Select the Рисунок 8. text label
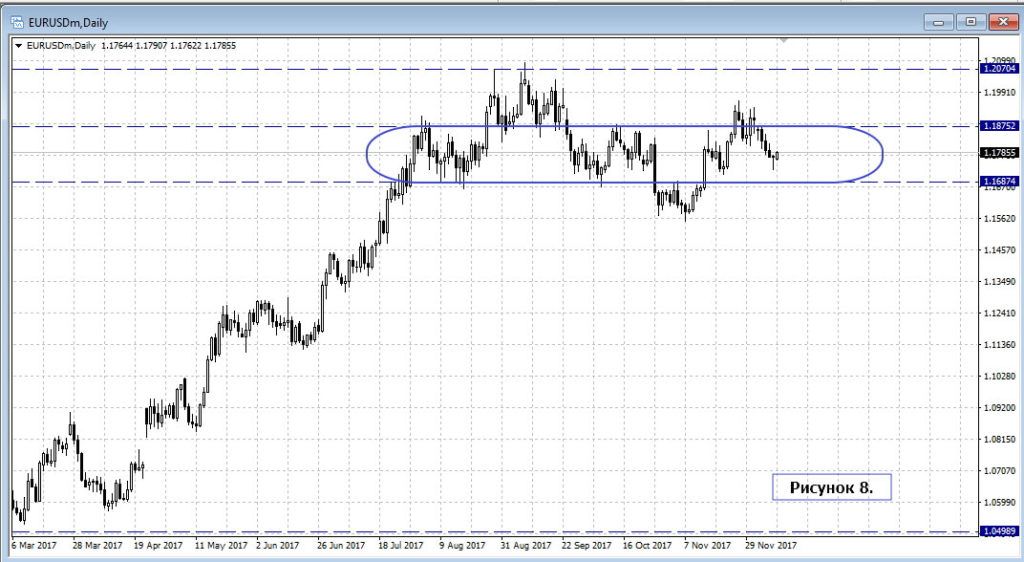This screenshot has height=562, width=1024. [x=831, y=487]
